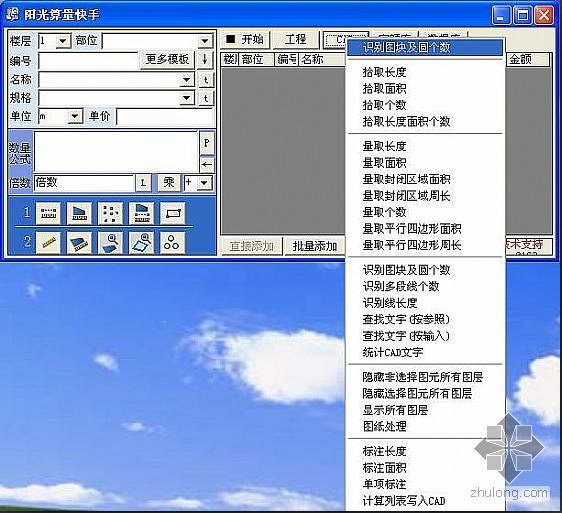Open the 楼层 dropdown

(63, 41)
